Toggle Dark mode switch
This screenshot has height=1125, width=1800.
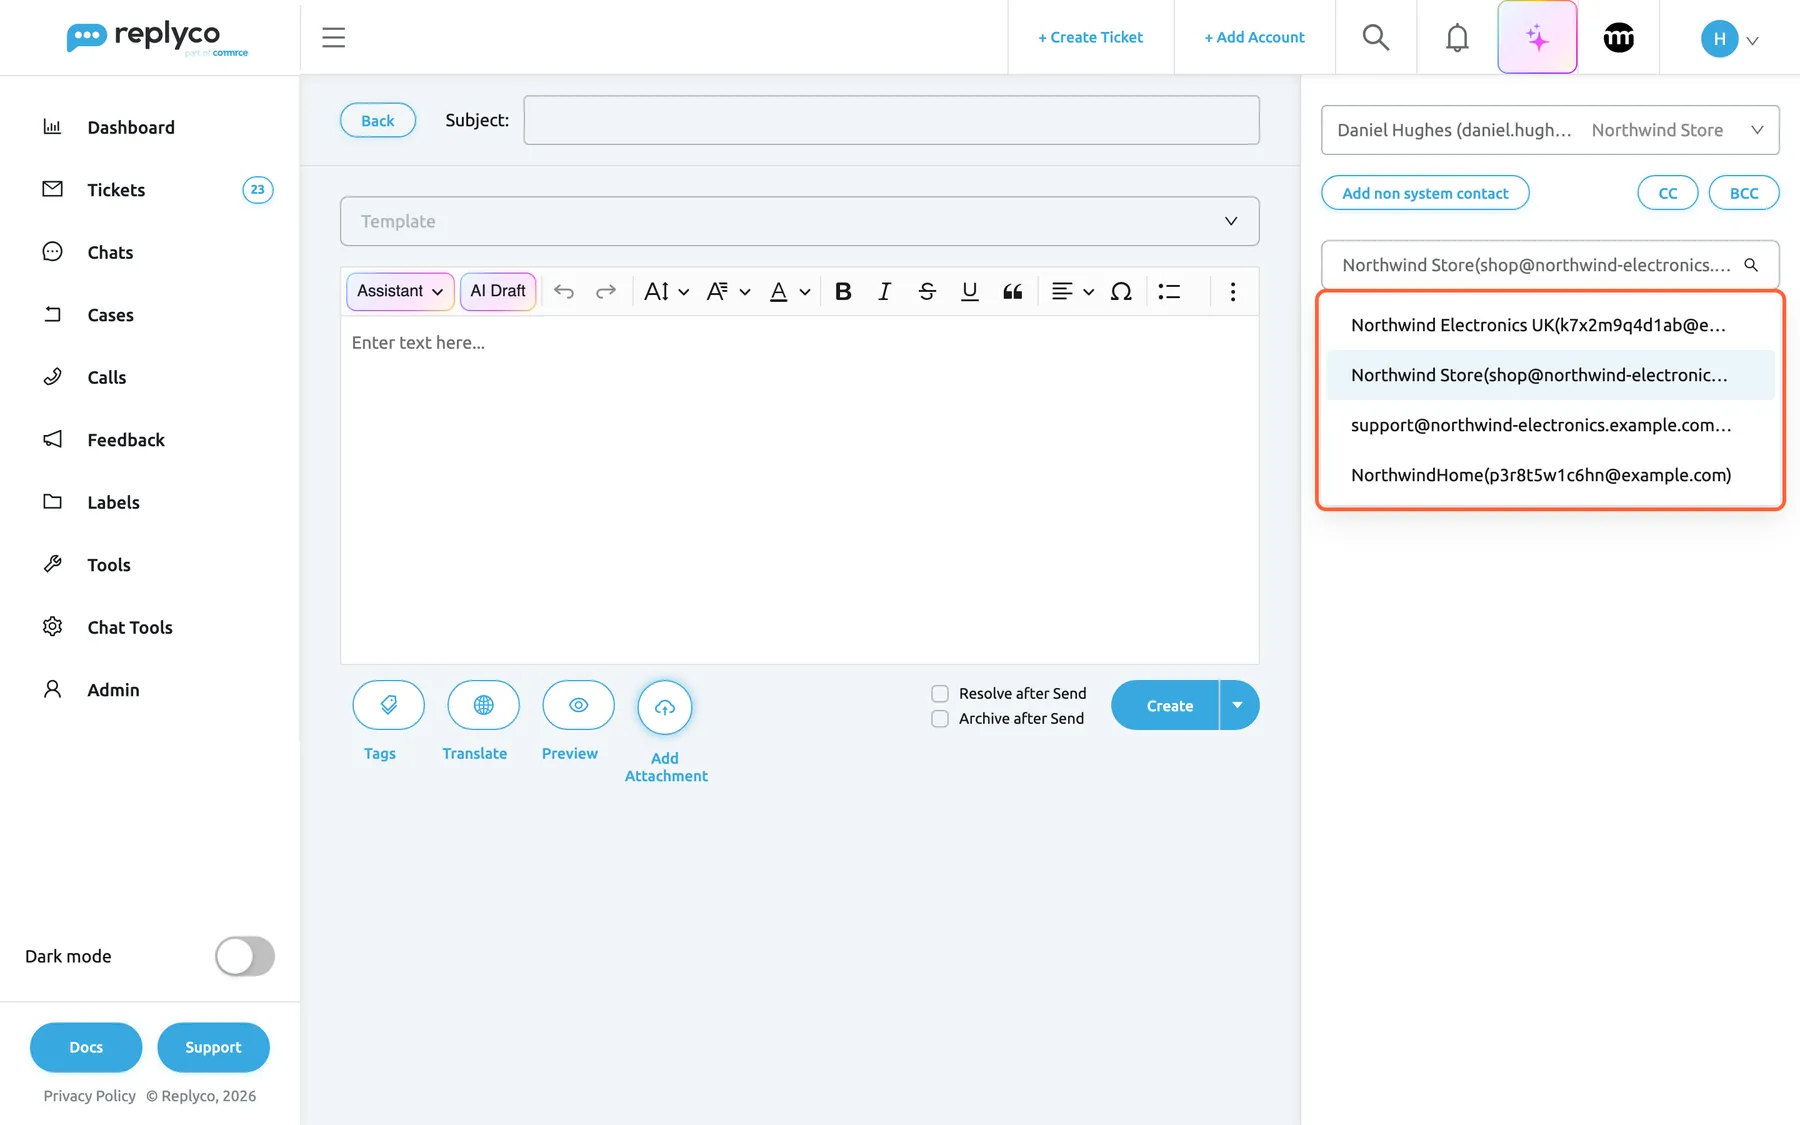[x=245, y=956]
